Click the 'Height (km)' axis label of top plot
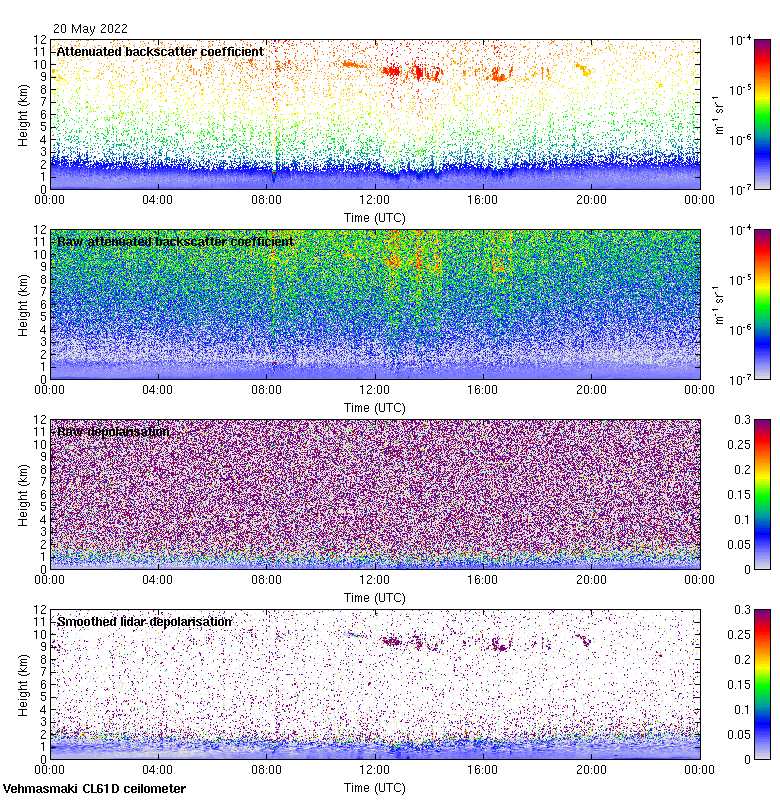This screenshot has height=800, width=780. pos(24,113)
